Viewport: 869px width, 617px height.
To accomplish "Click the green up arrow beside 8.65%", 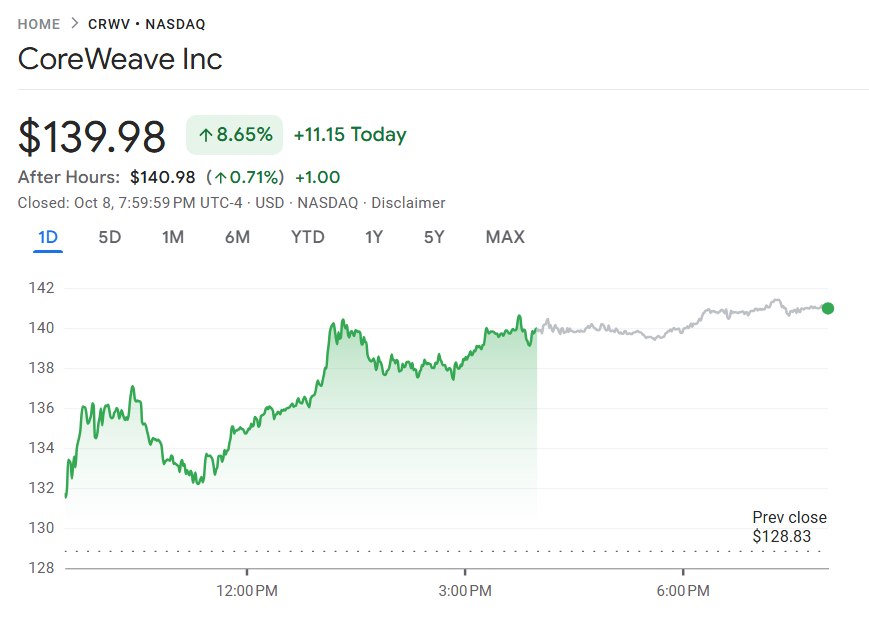I will (205, 135).
